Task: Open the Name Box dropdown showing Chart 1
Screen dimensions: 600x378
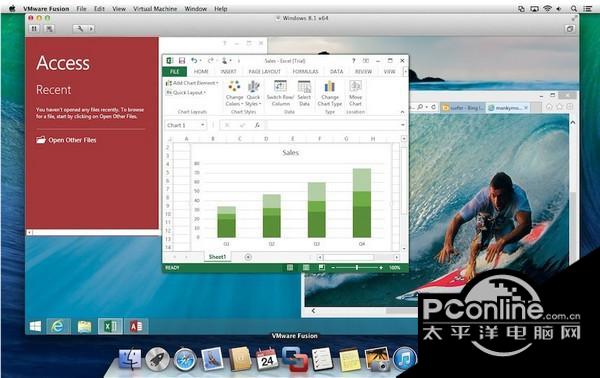Action: click(202, 125)
